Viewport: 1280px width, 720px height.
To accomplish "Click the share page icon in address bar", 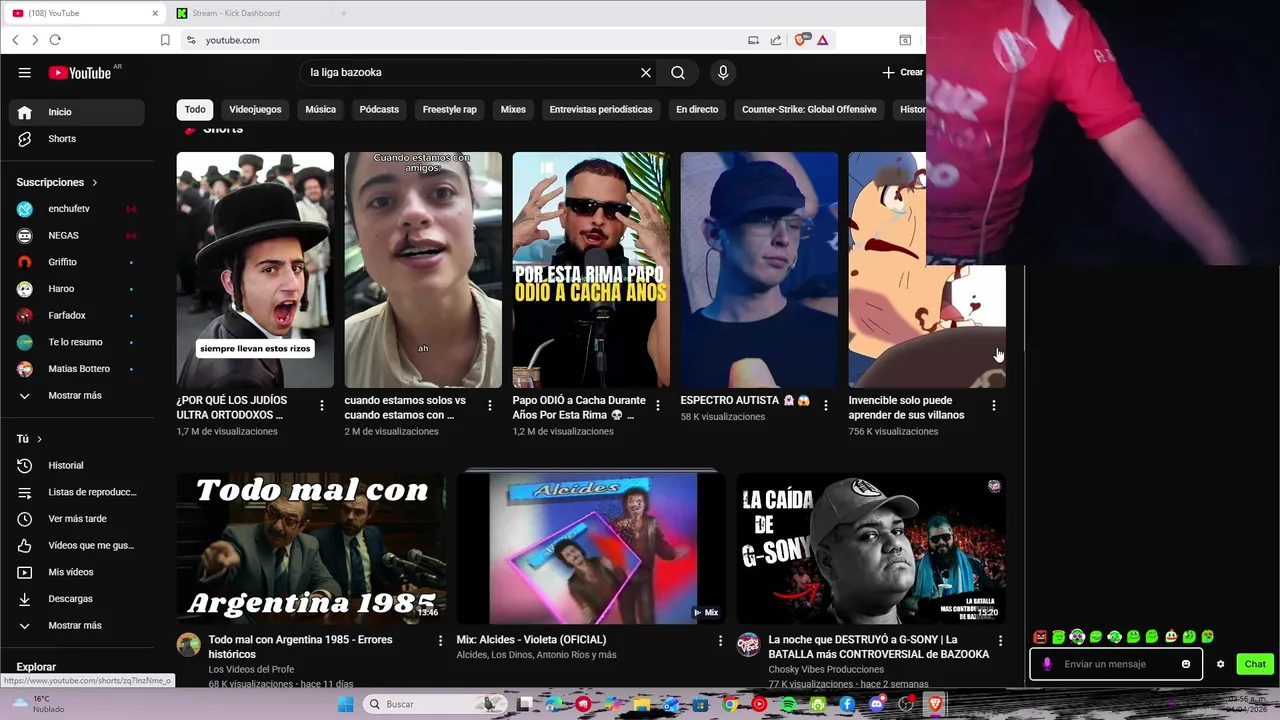I will point(776,40).
